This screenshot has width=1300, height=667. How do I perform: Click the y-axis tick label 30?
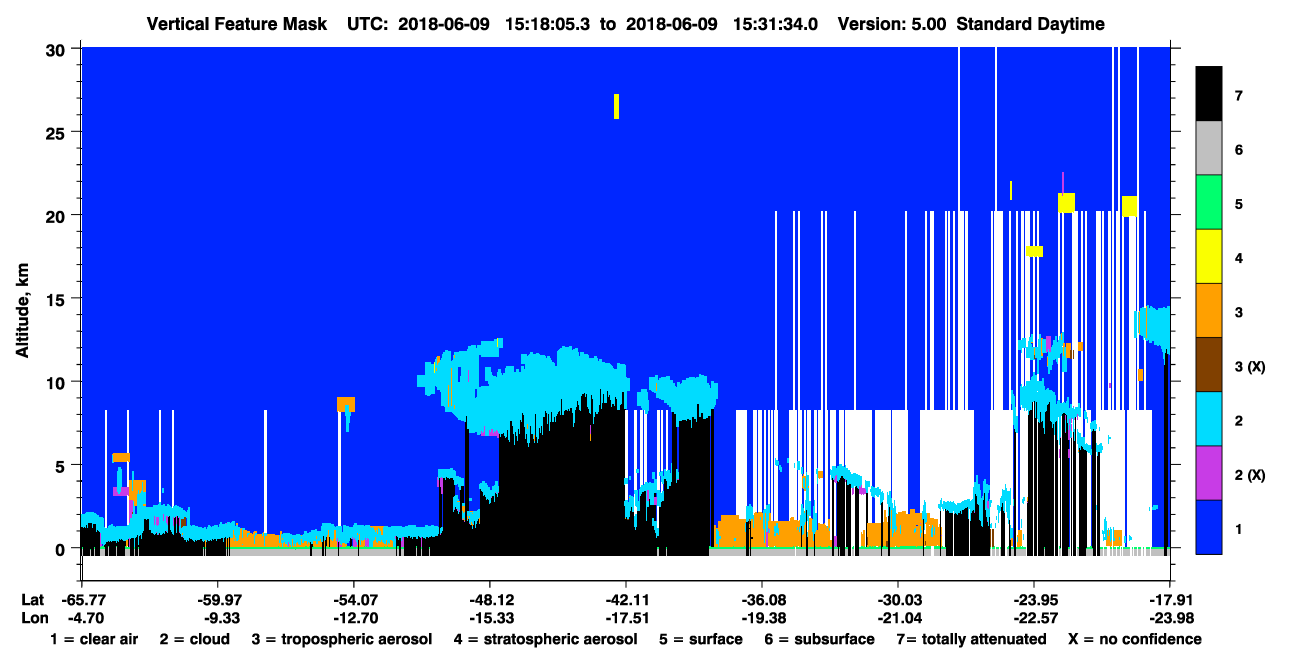[x=57, y=49]
